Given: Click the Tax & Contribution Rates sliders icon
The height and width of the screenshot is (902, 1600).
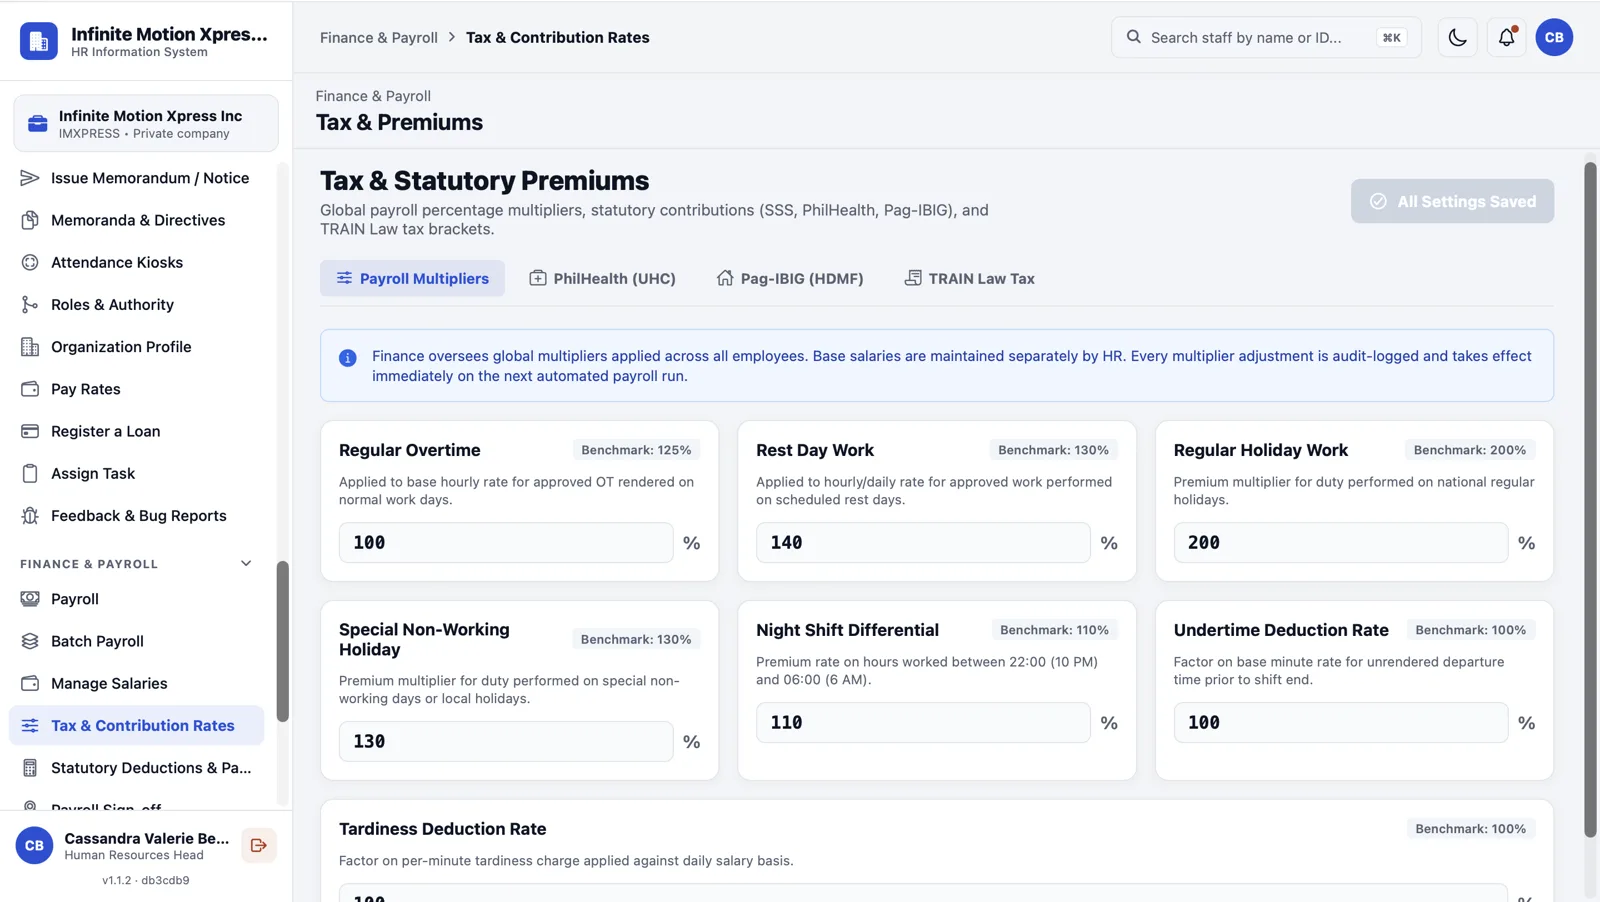Looking at the screenshot, I should point(30,726).
